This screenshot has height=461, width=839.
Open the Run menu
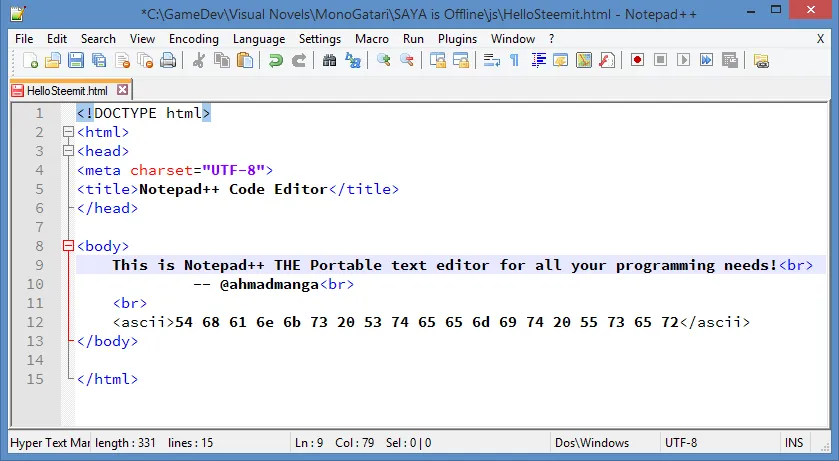coord(413,39)
